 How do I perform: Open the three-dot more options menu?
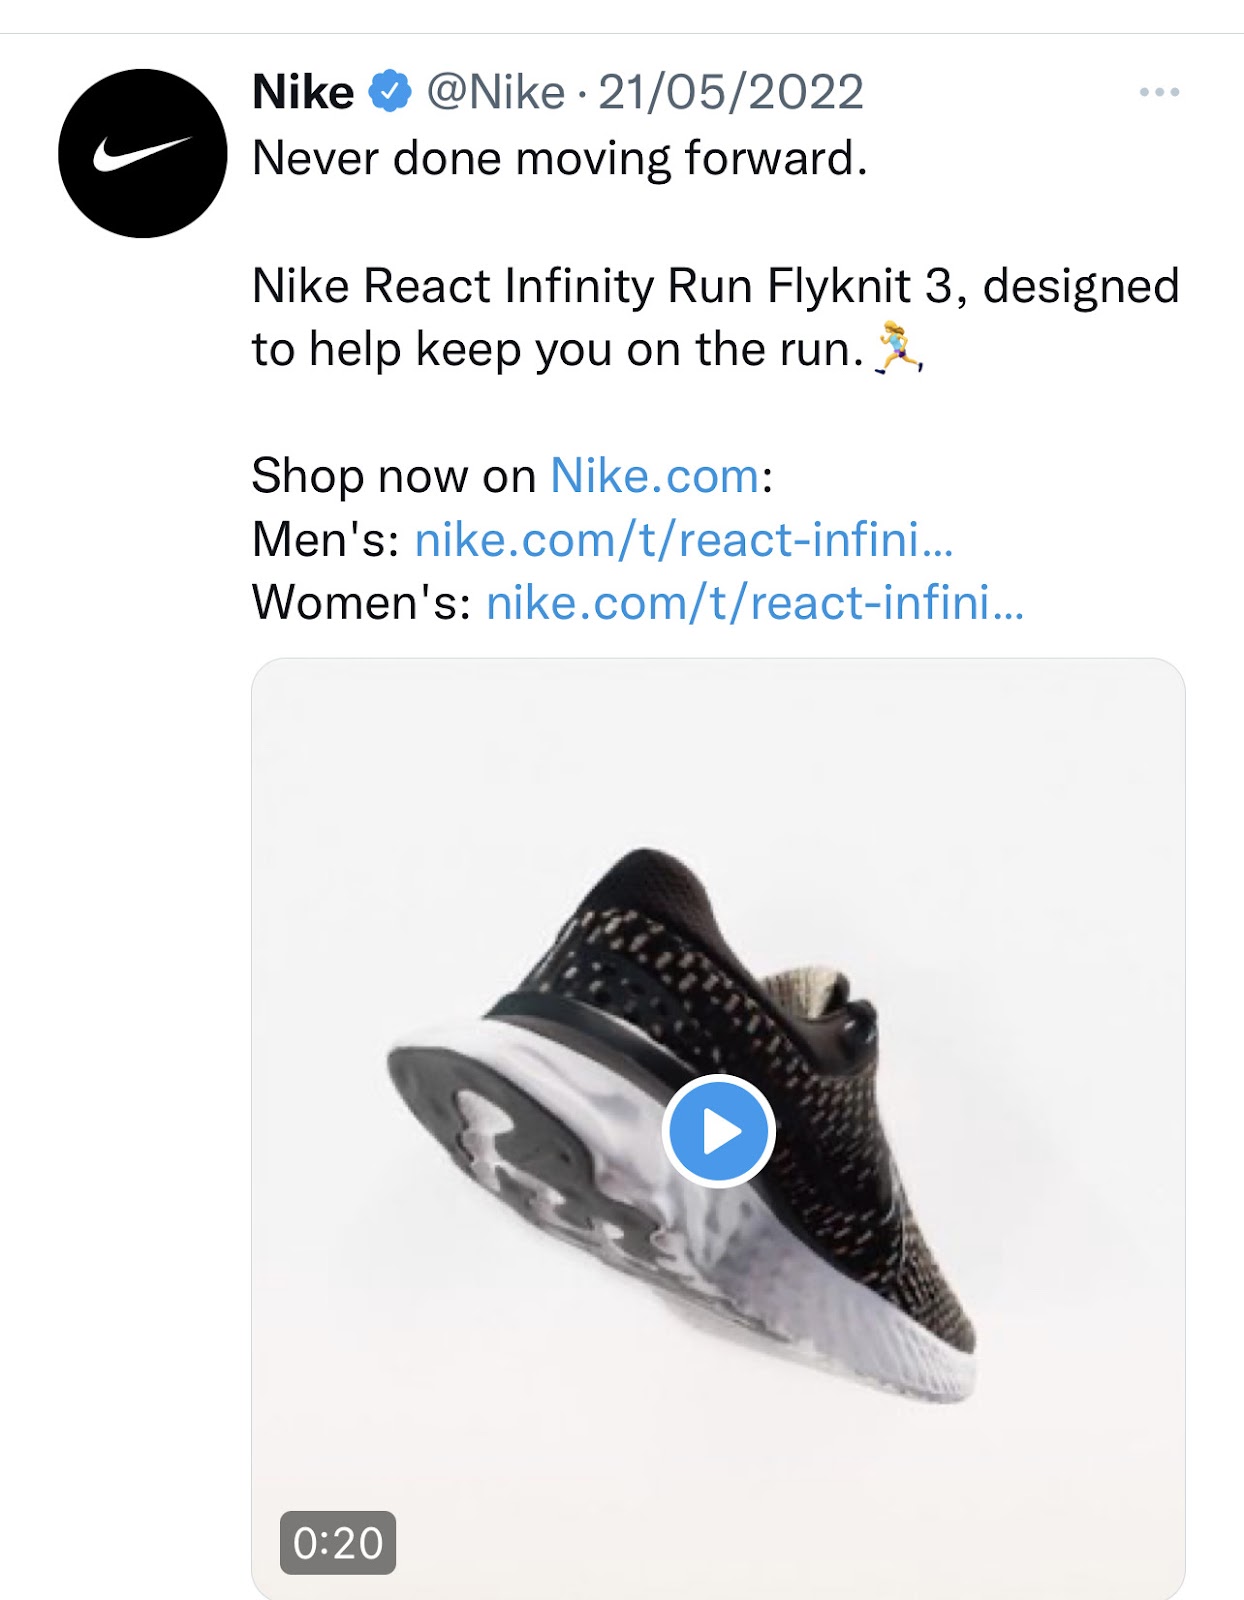[1159, 92]
